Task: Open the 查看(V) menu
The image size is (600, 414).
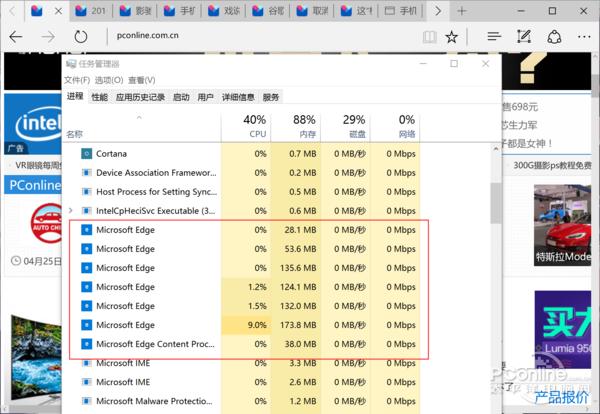Action: click(x=142, y=80)
